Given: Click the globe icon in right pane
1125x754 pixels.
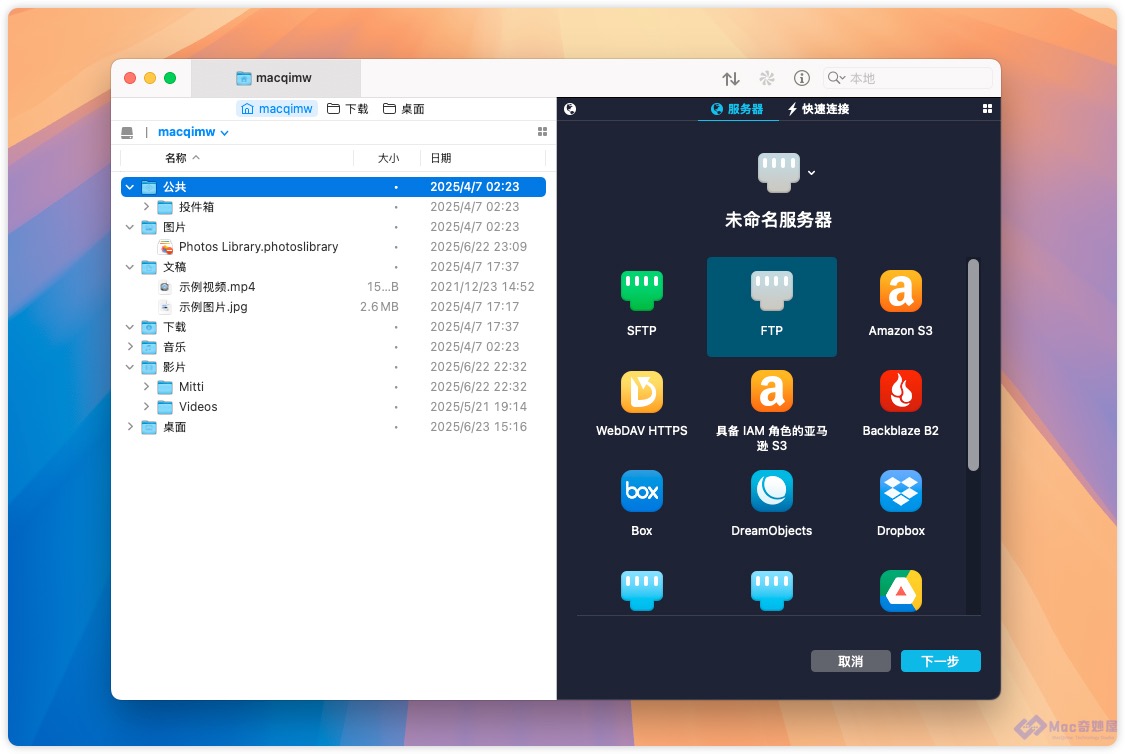Looking at the screenshot, I should point(570,109).
